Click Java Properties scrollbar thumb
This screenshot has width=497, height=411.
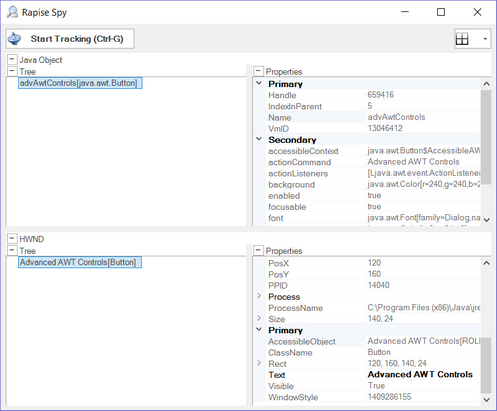tap(486, 137)
